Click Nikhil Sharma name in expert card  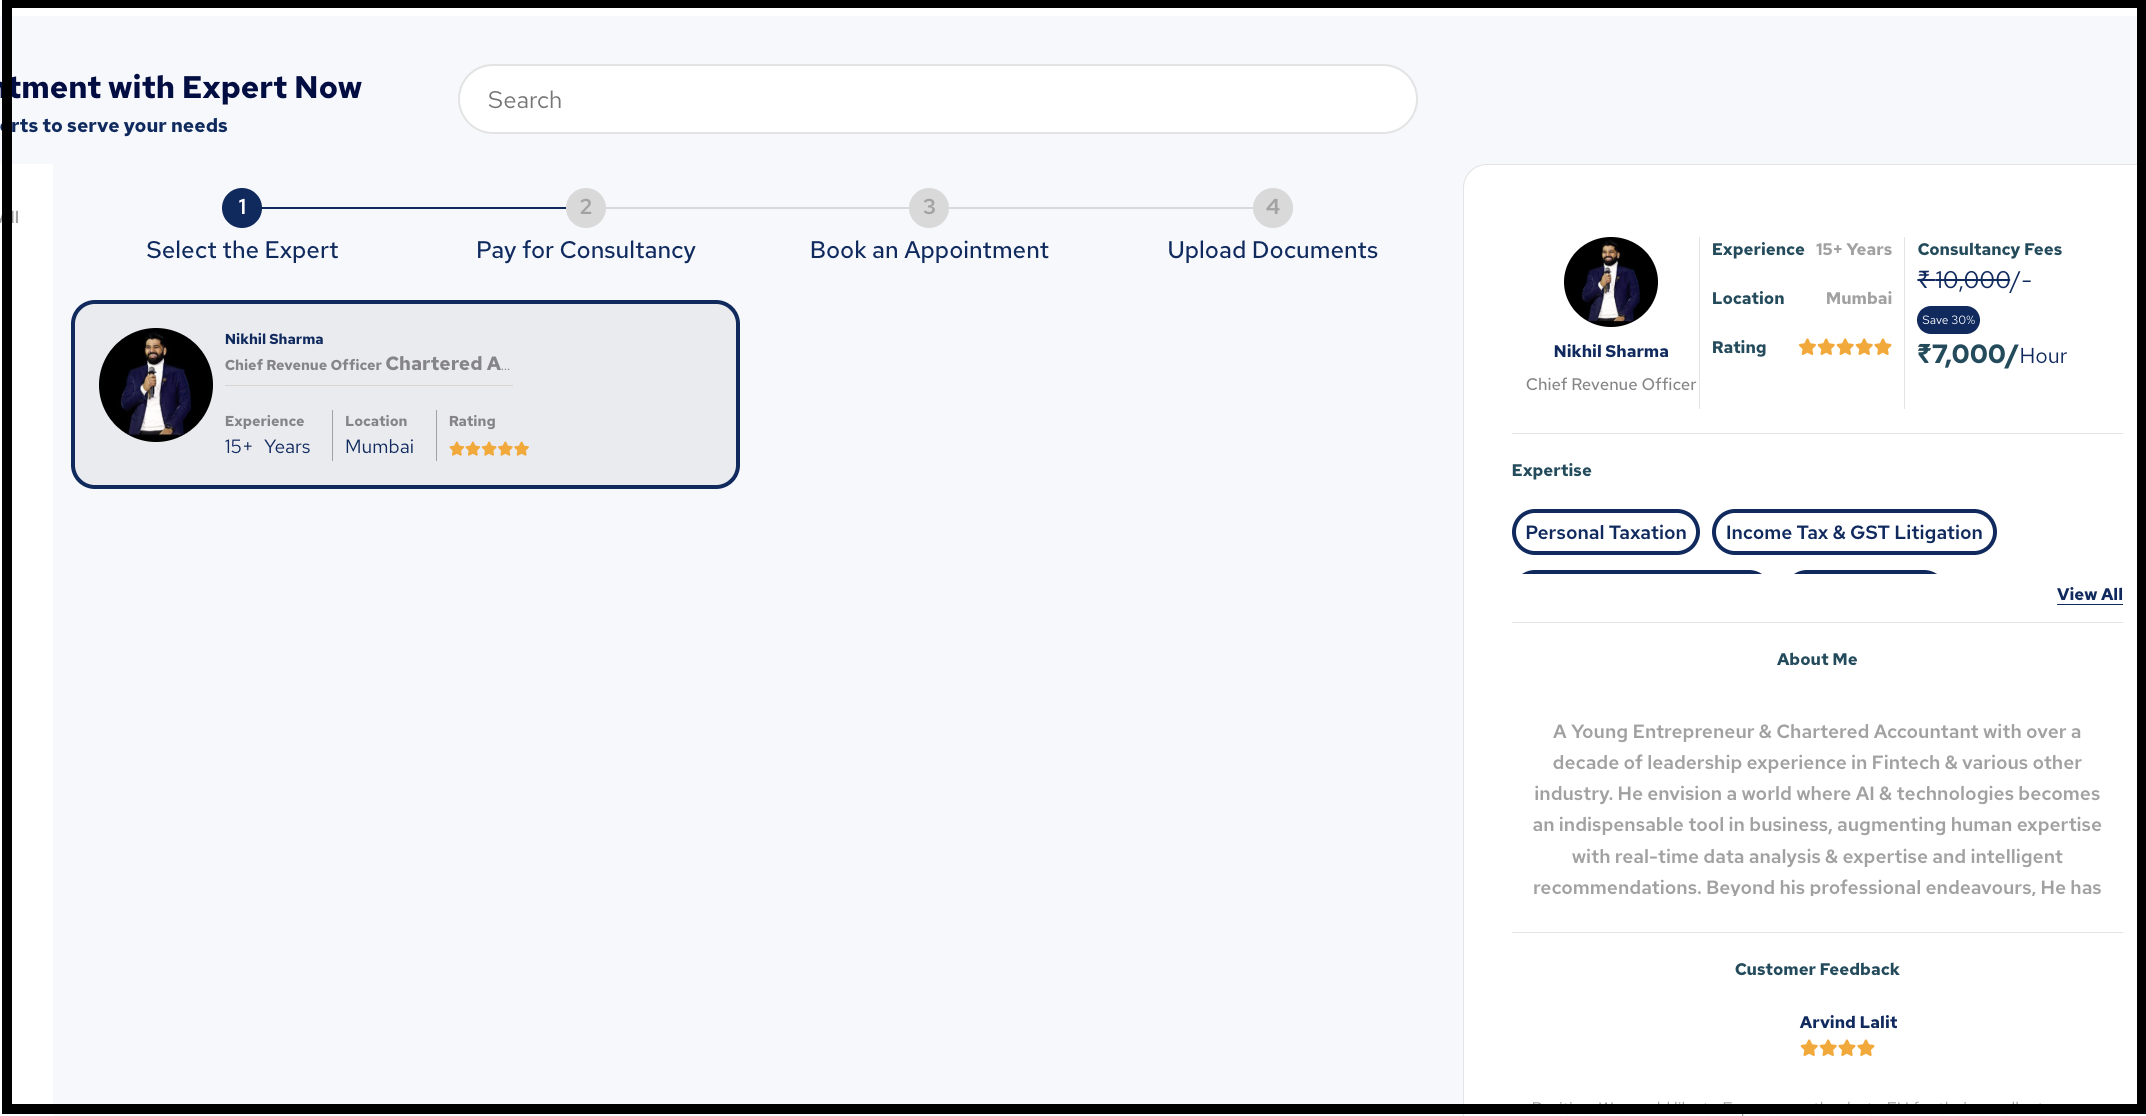click(x=274, y=339)
